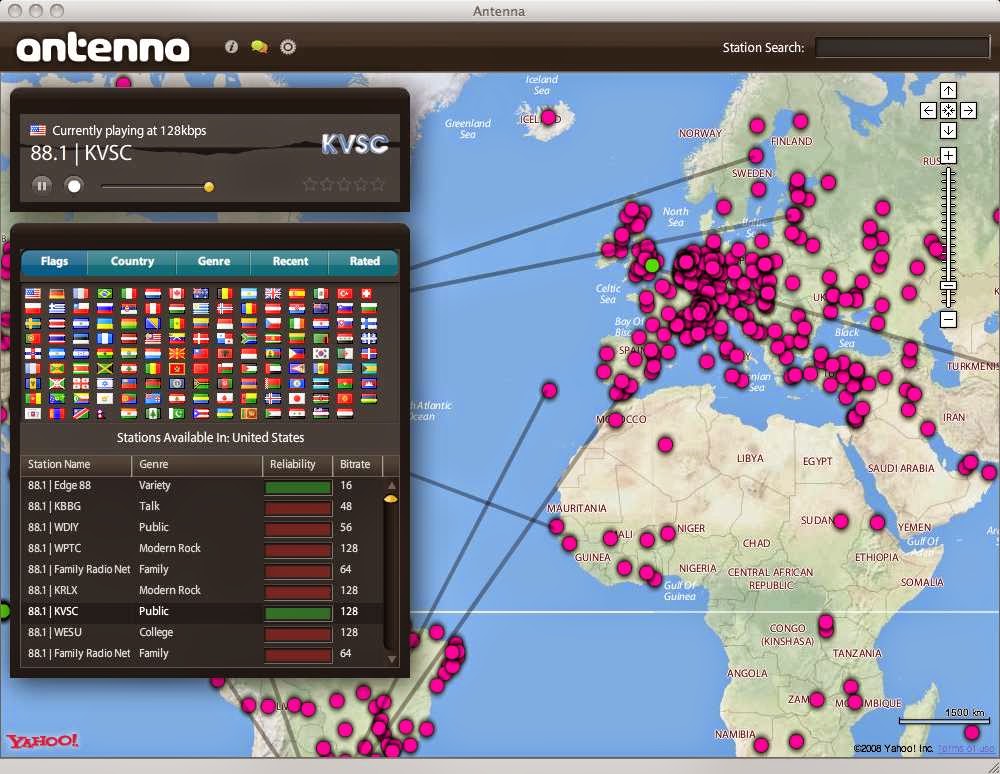The height and width of the screenshot is (774, 1000).
Task: Zoom in with the plus button
Action: tap(948, 156)
